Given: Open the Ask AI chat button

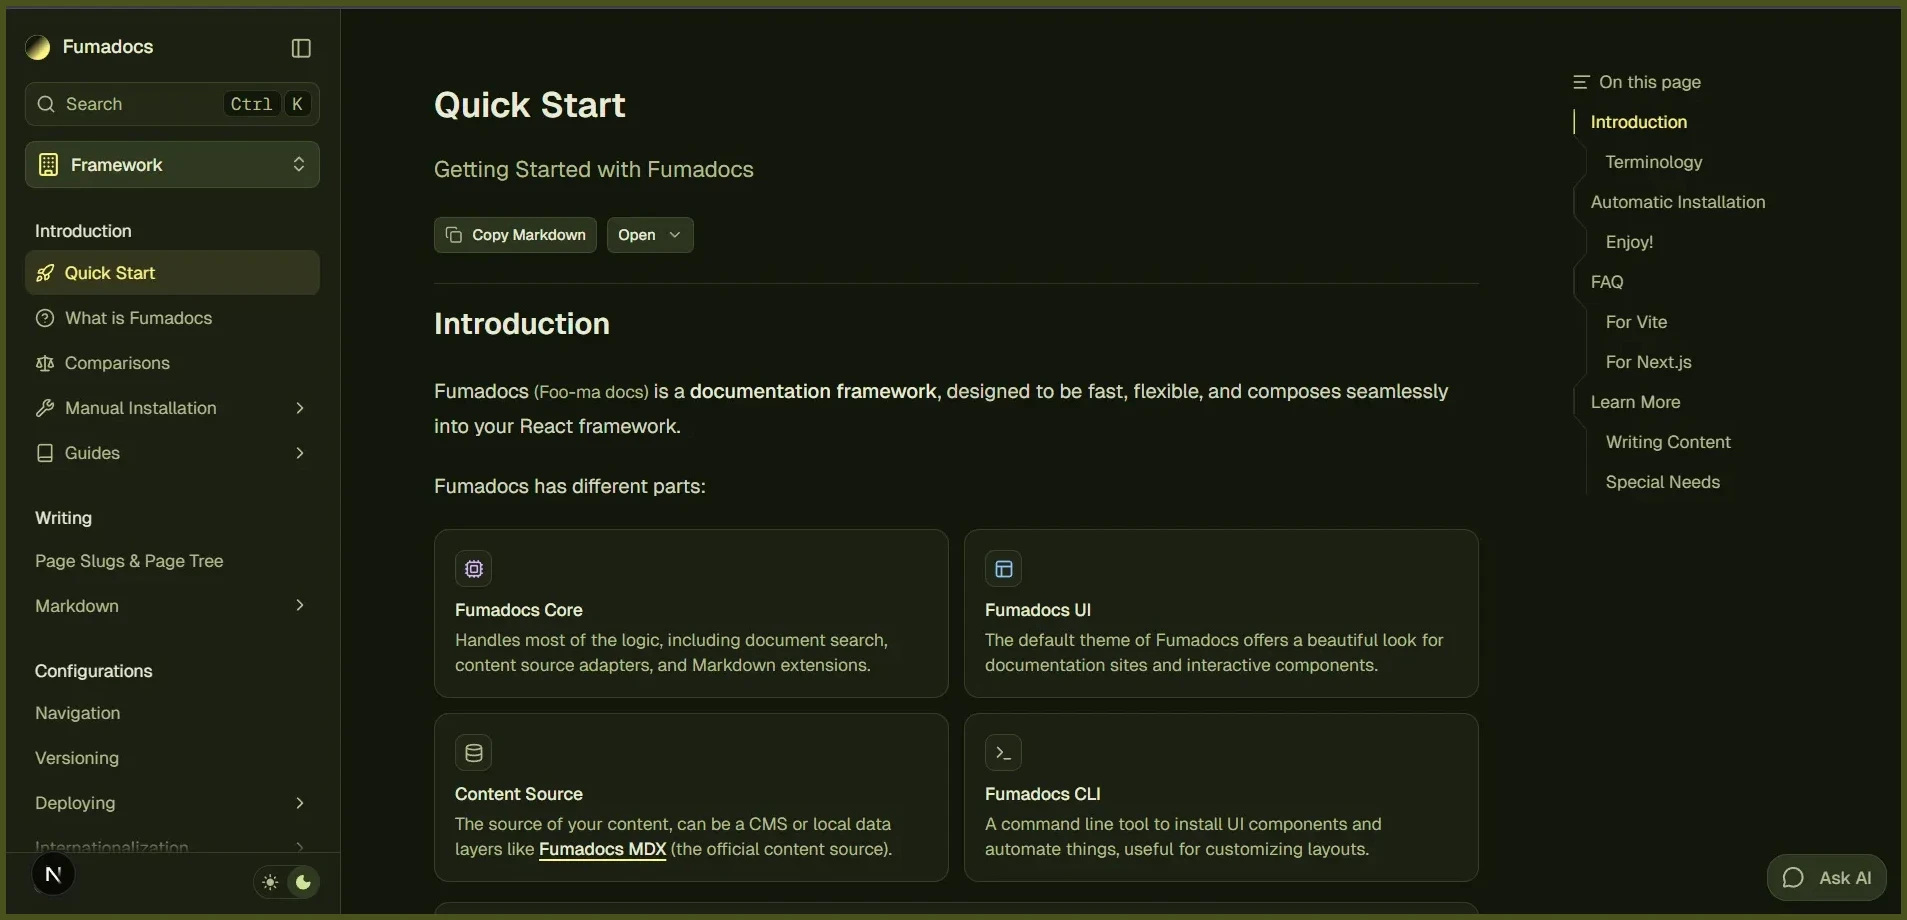Looking at the screenshot, I should 1826,878.
